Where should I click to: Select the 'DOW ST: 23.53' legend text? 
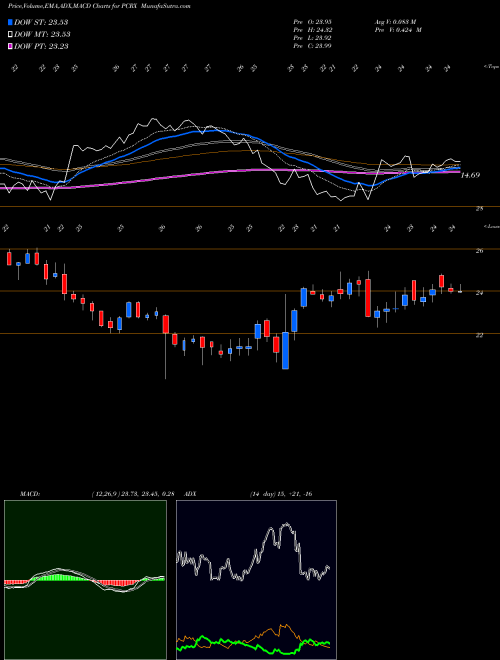tap(41, 22)
